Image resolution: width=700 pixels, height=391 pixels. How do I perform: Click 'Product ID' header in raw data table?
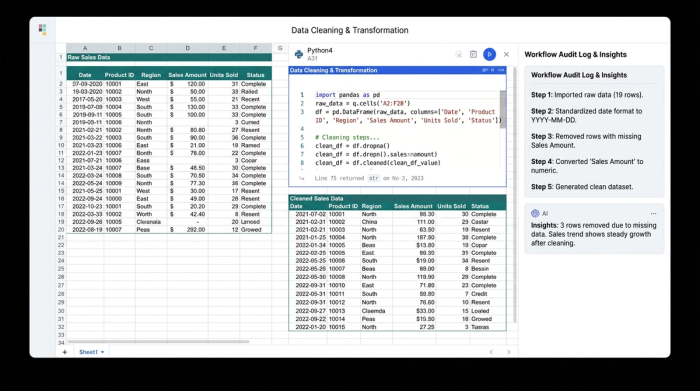(119, 75)
